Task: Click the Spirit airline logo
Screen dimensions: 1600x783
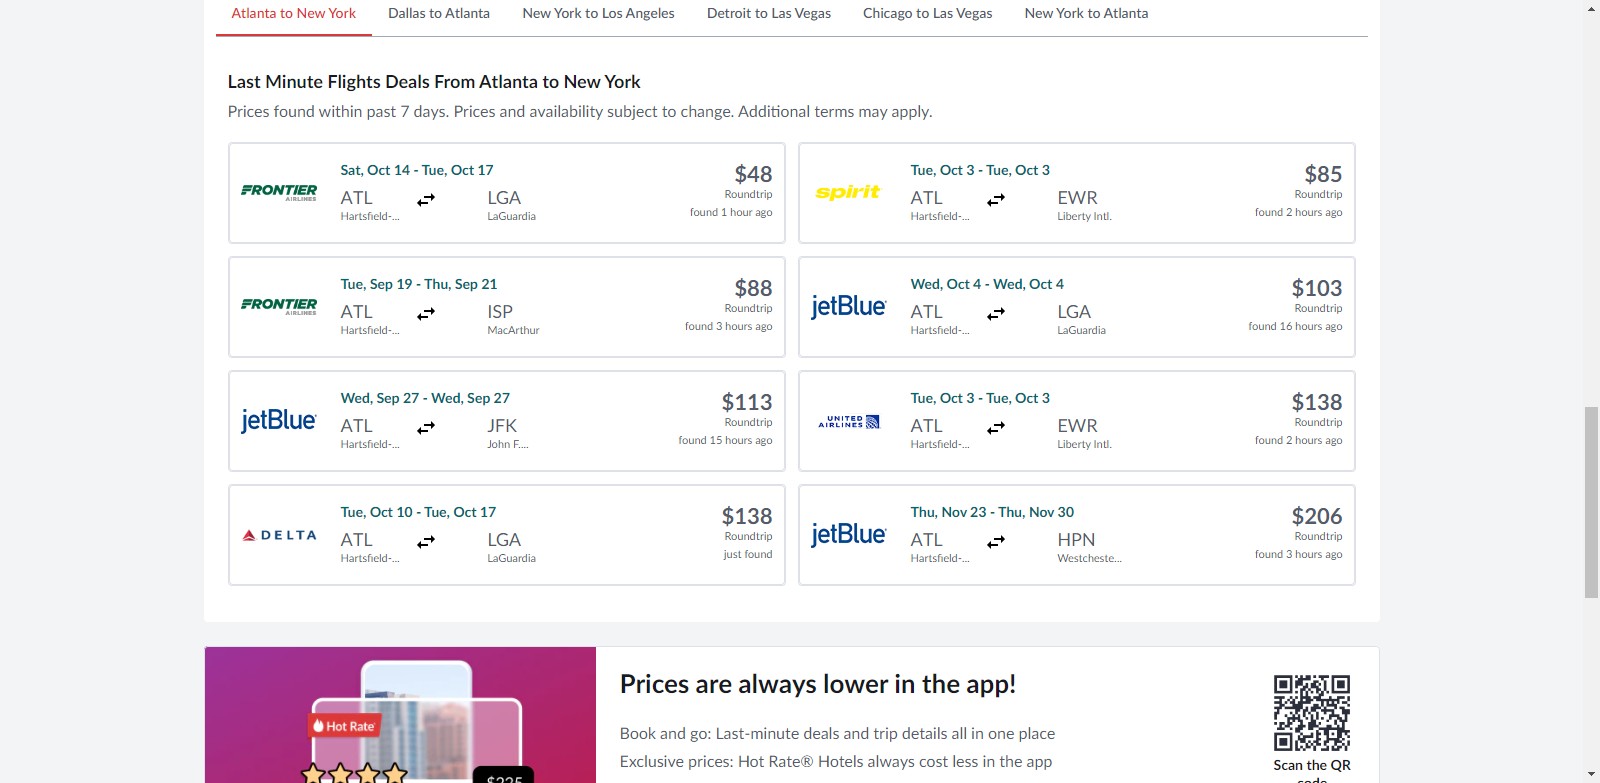Action: (848, 192)
